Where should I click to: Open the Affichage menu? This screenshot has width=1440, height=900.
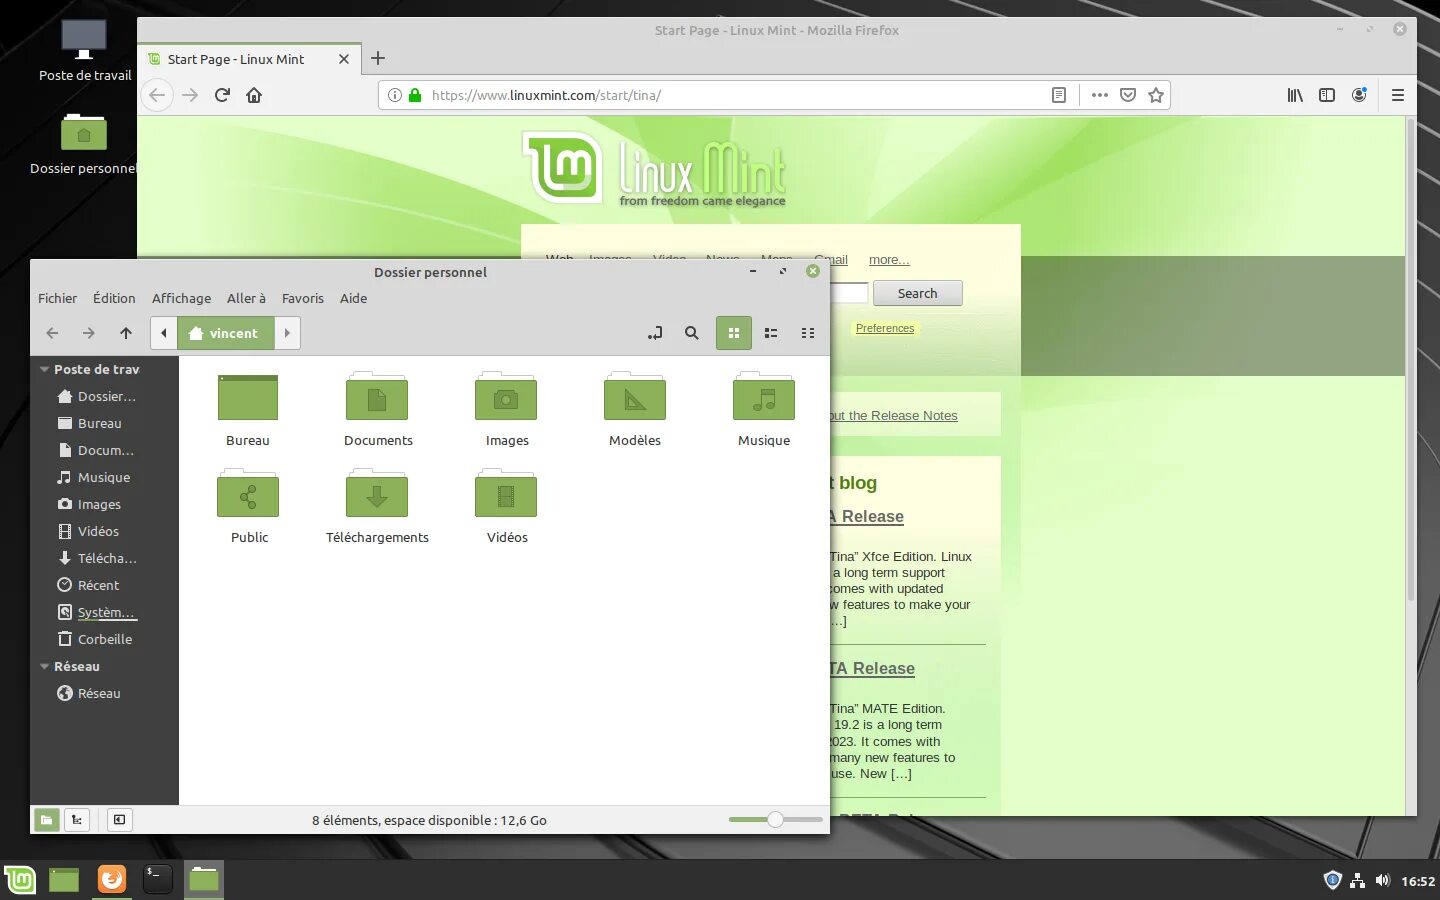point(181,298)
